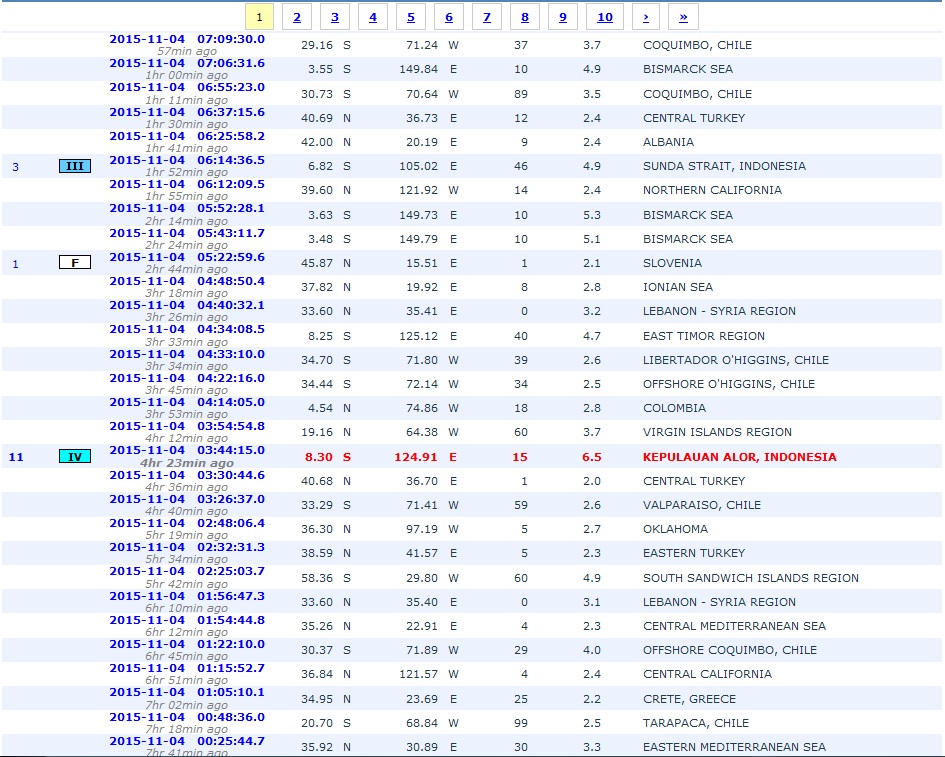This screenshot has height=757, width=945.
Task: Select ALBANIA region text
Action: point(668,142)
